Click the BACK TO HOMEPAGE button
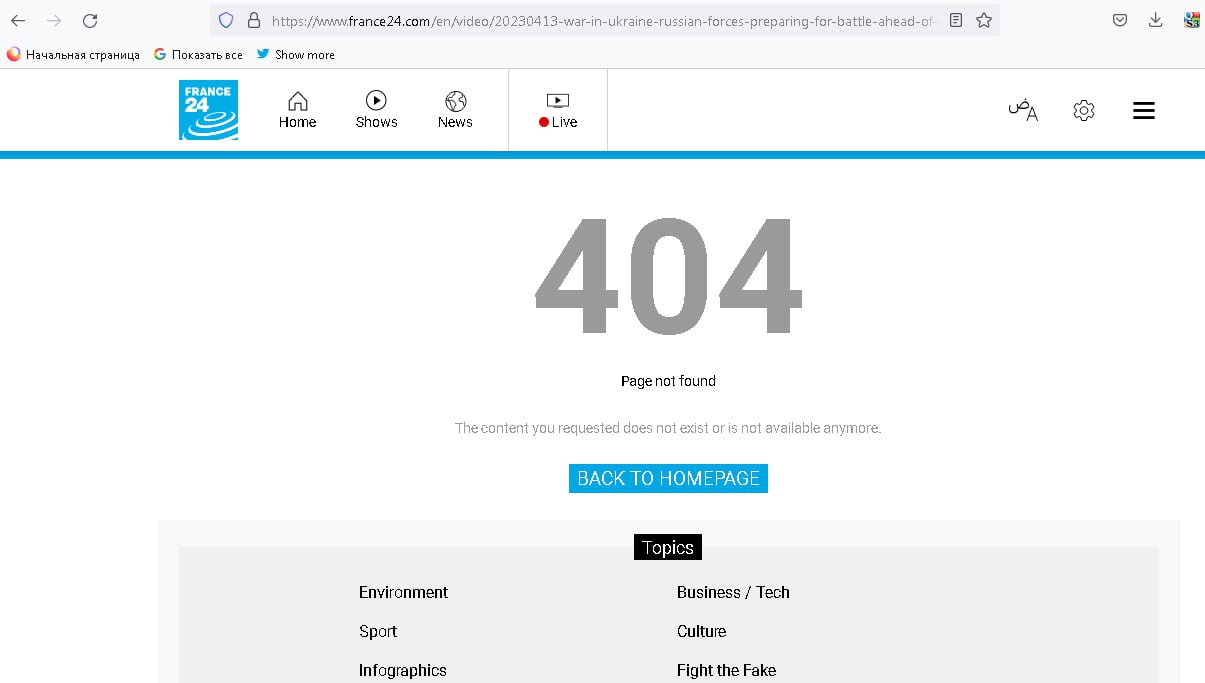 click(x=668, y=478)
